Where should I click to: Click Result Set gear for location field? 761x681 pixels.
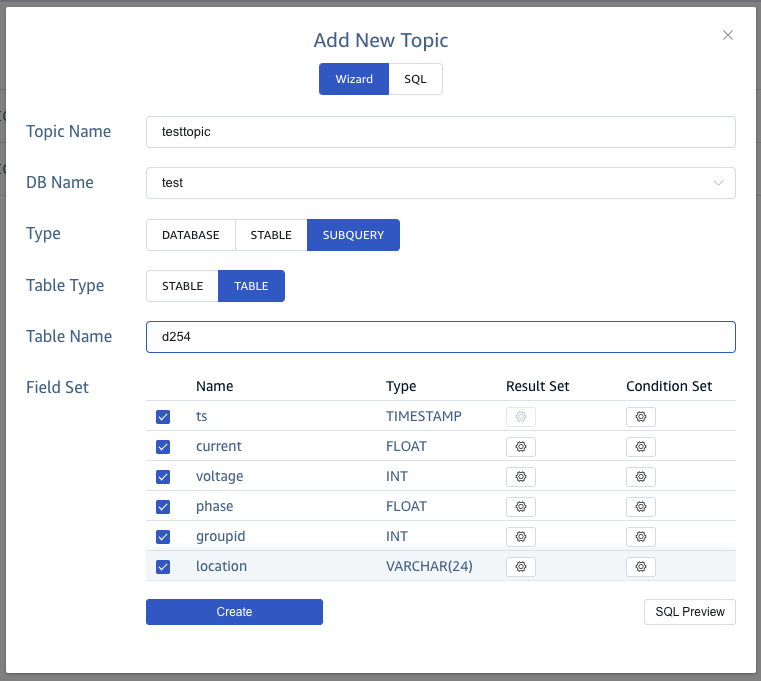click(521, 566)
